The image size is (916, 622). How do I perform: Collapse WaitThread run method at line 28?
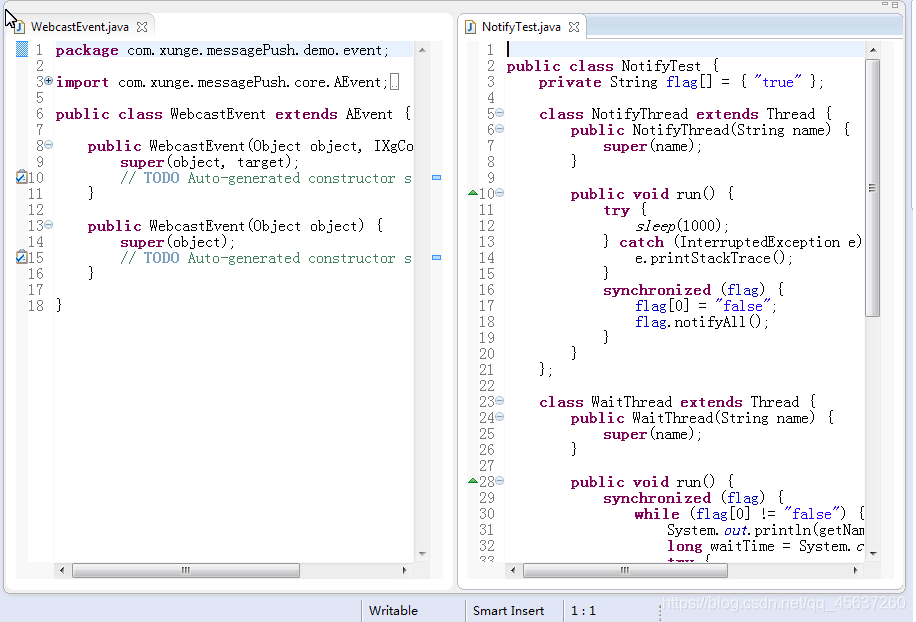click(x=499, y=481)
